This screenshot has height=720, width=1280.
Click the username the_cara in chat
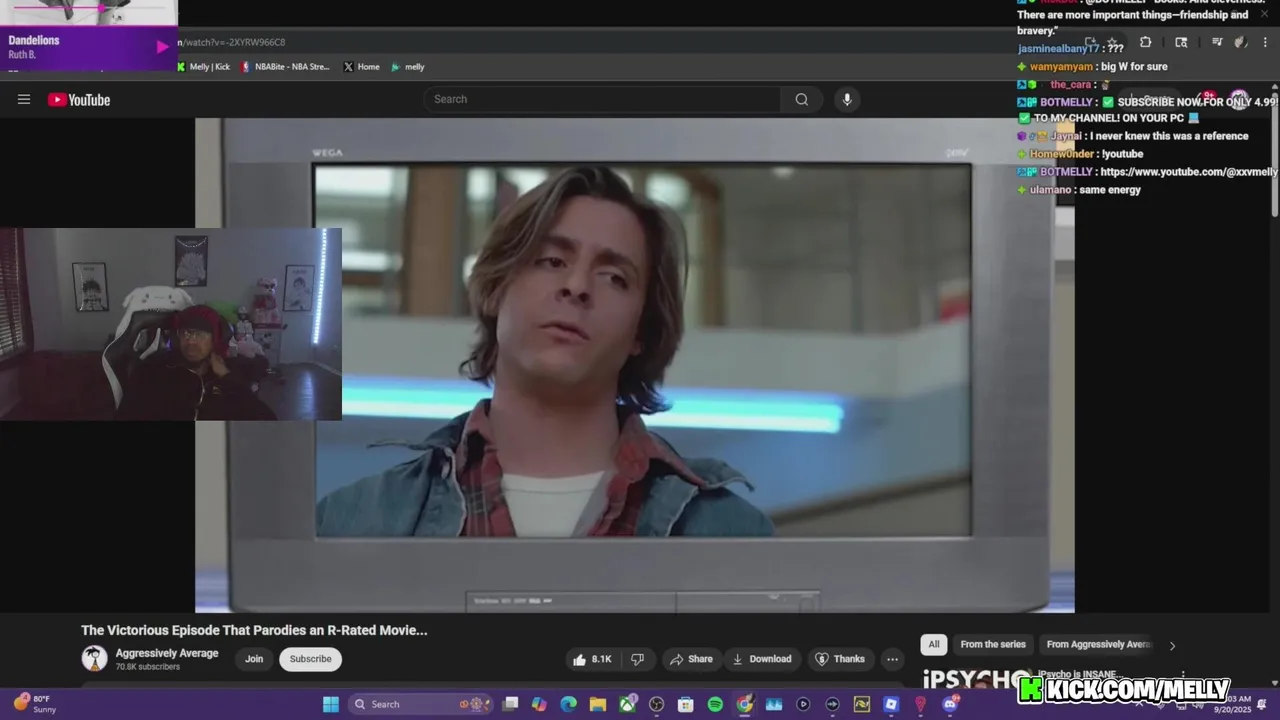1070,84
